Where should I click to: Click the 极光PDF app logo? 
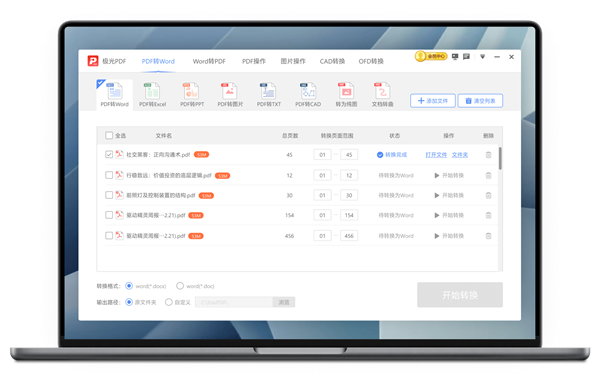(93, 61)
